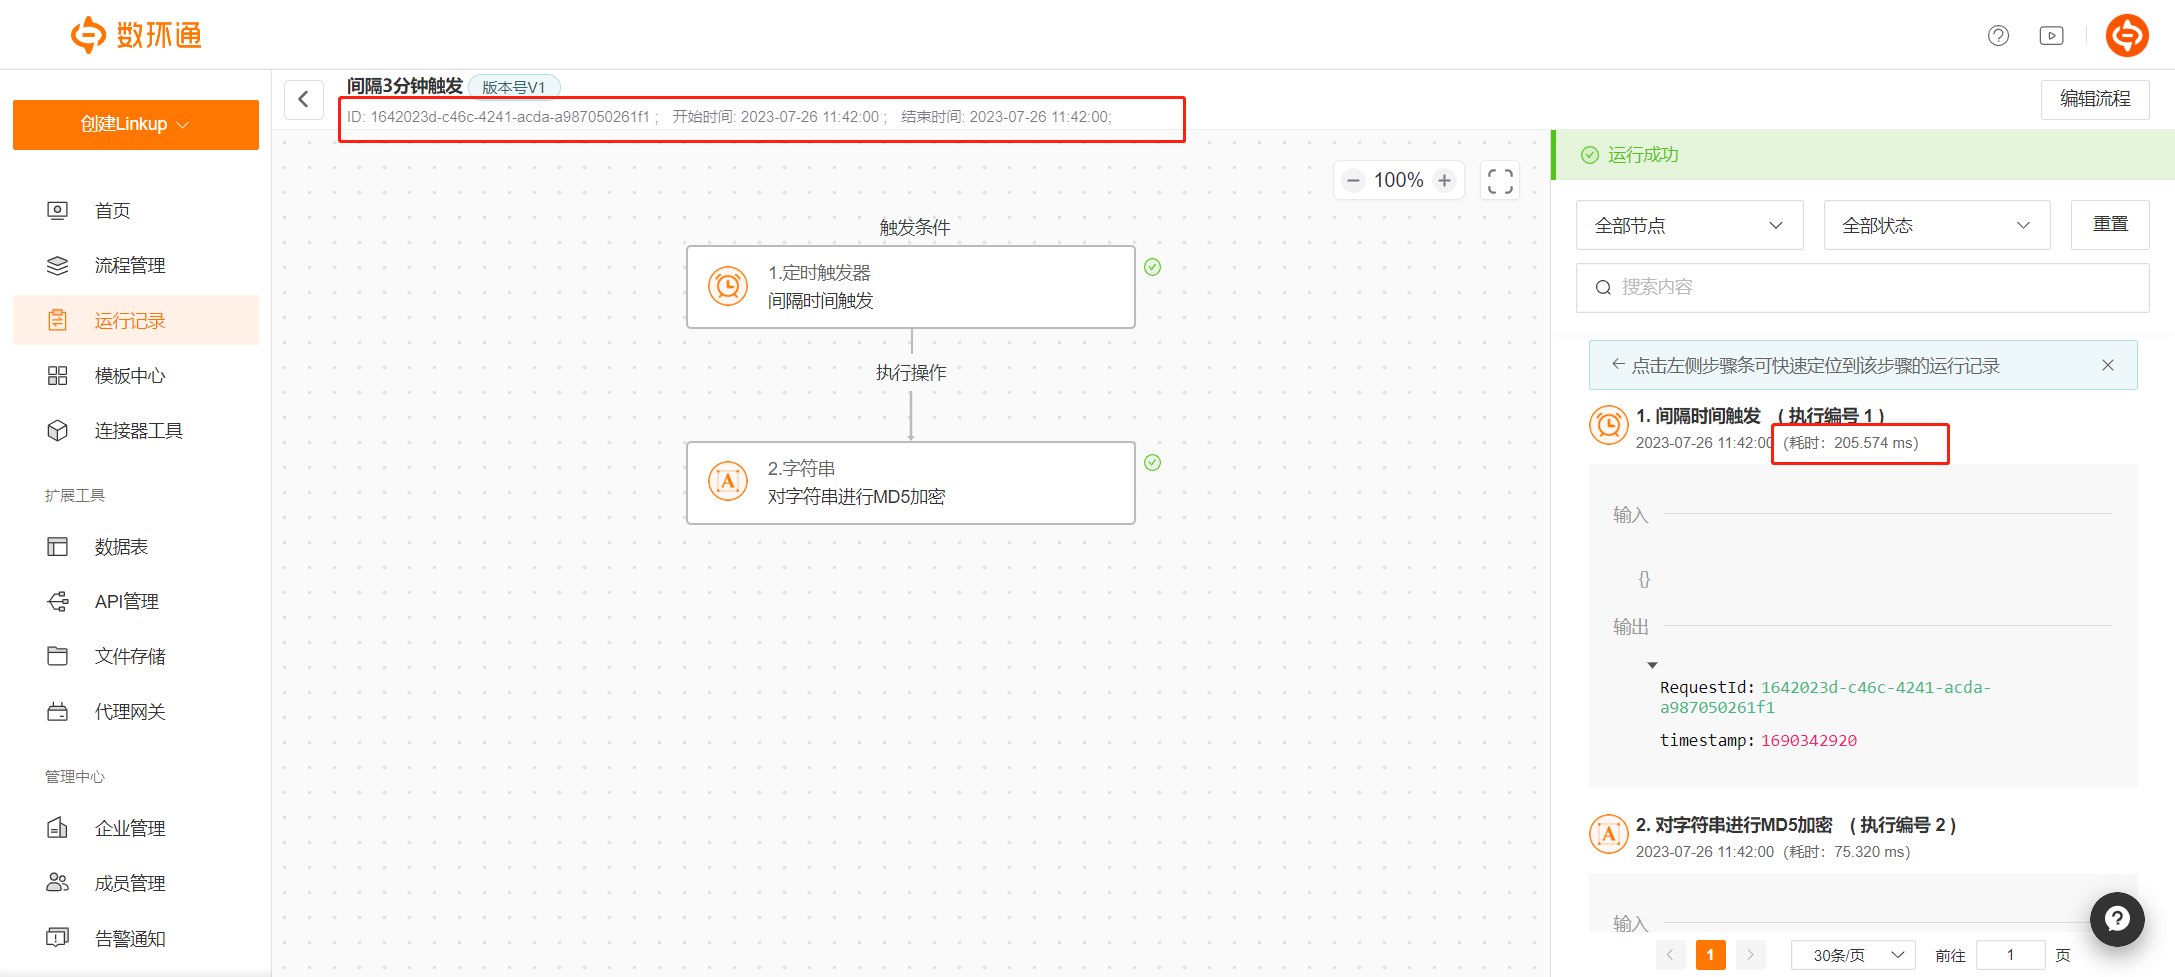Open the floating help chat bubble

tap(2116, 918)
